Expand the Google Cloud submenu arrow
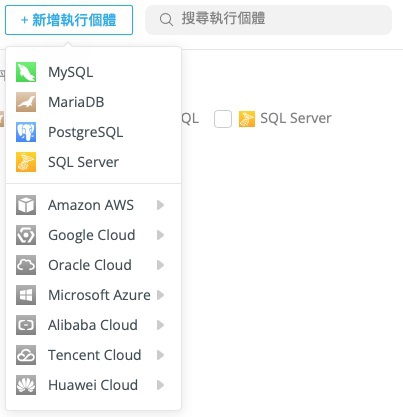This screenshot has width=403, height=417. pos(160,235)
